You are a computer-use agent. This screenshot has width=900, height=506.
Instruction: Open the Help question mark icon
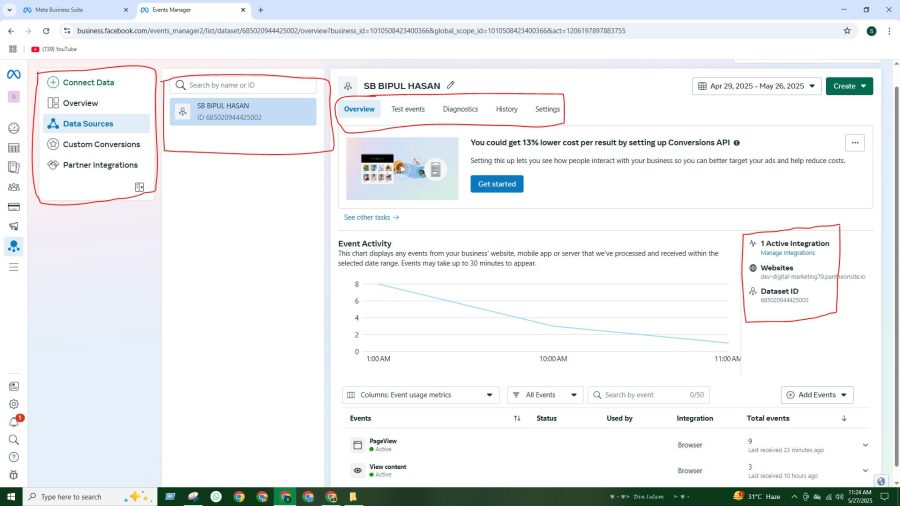pos(14,457)
